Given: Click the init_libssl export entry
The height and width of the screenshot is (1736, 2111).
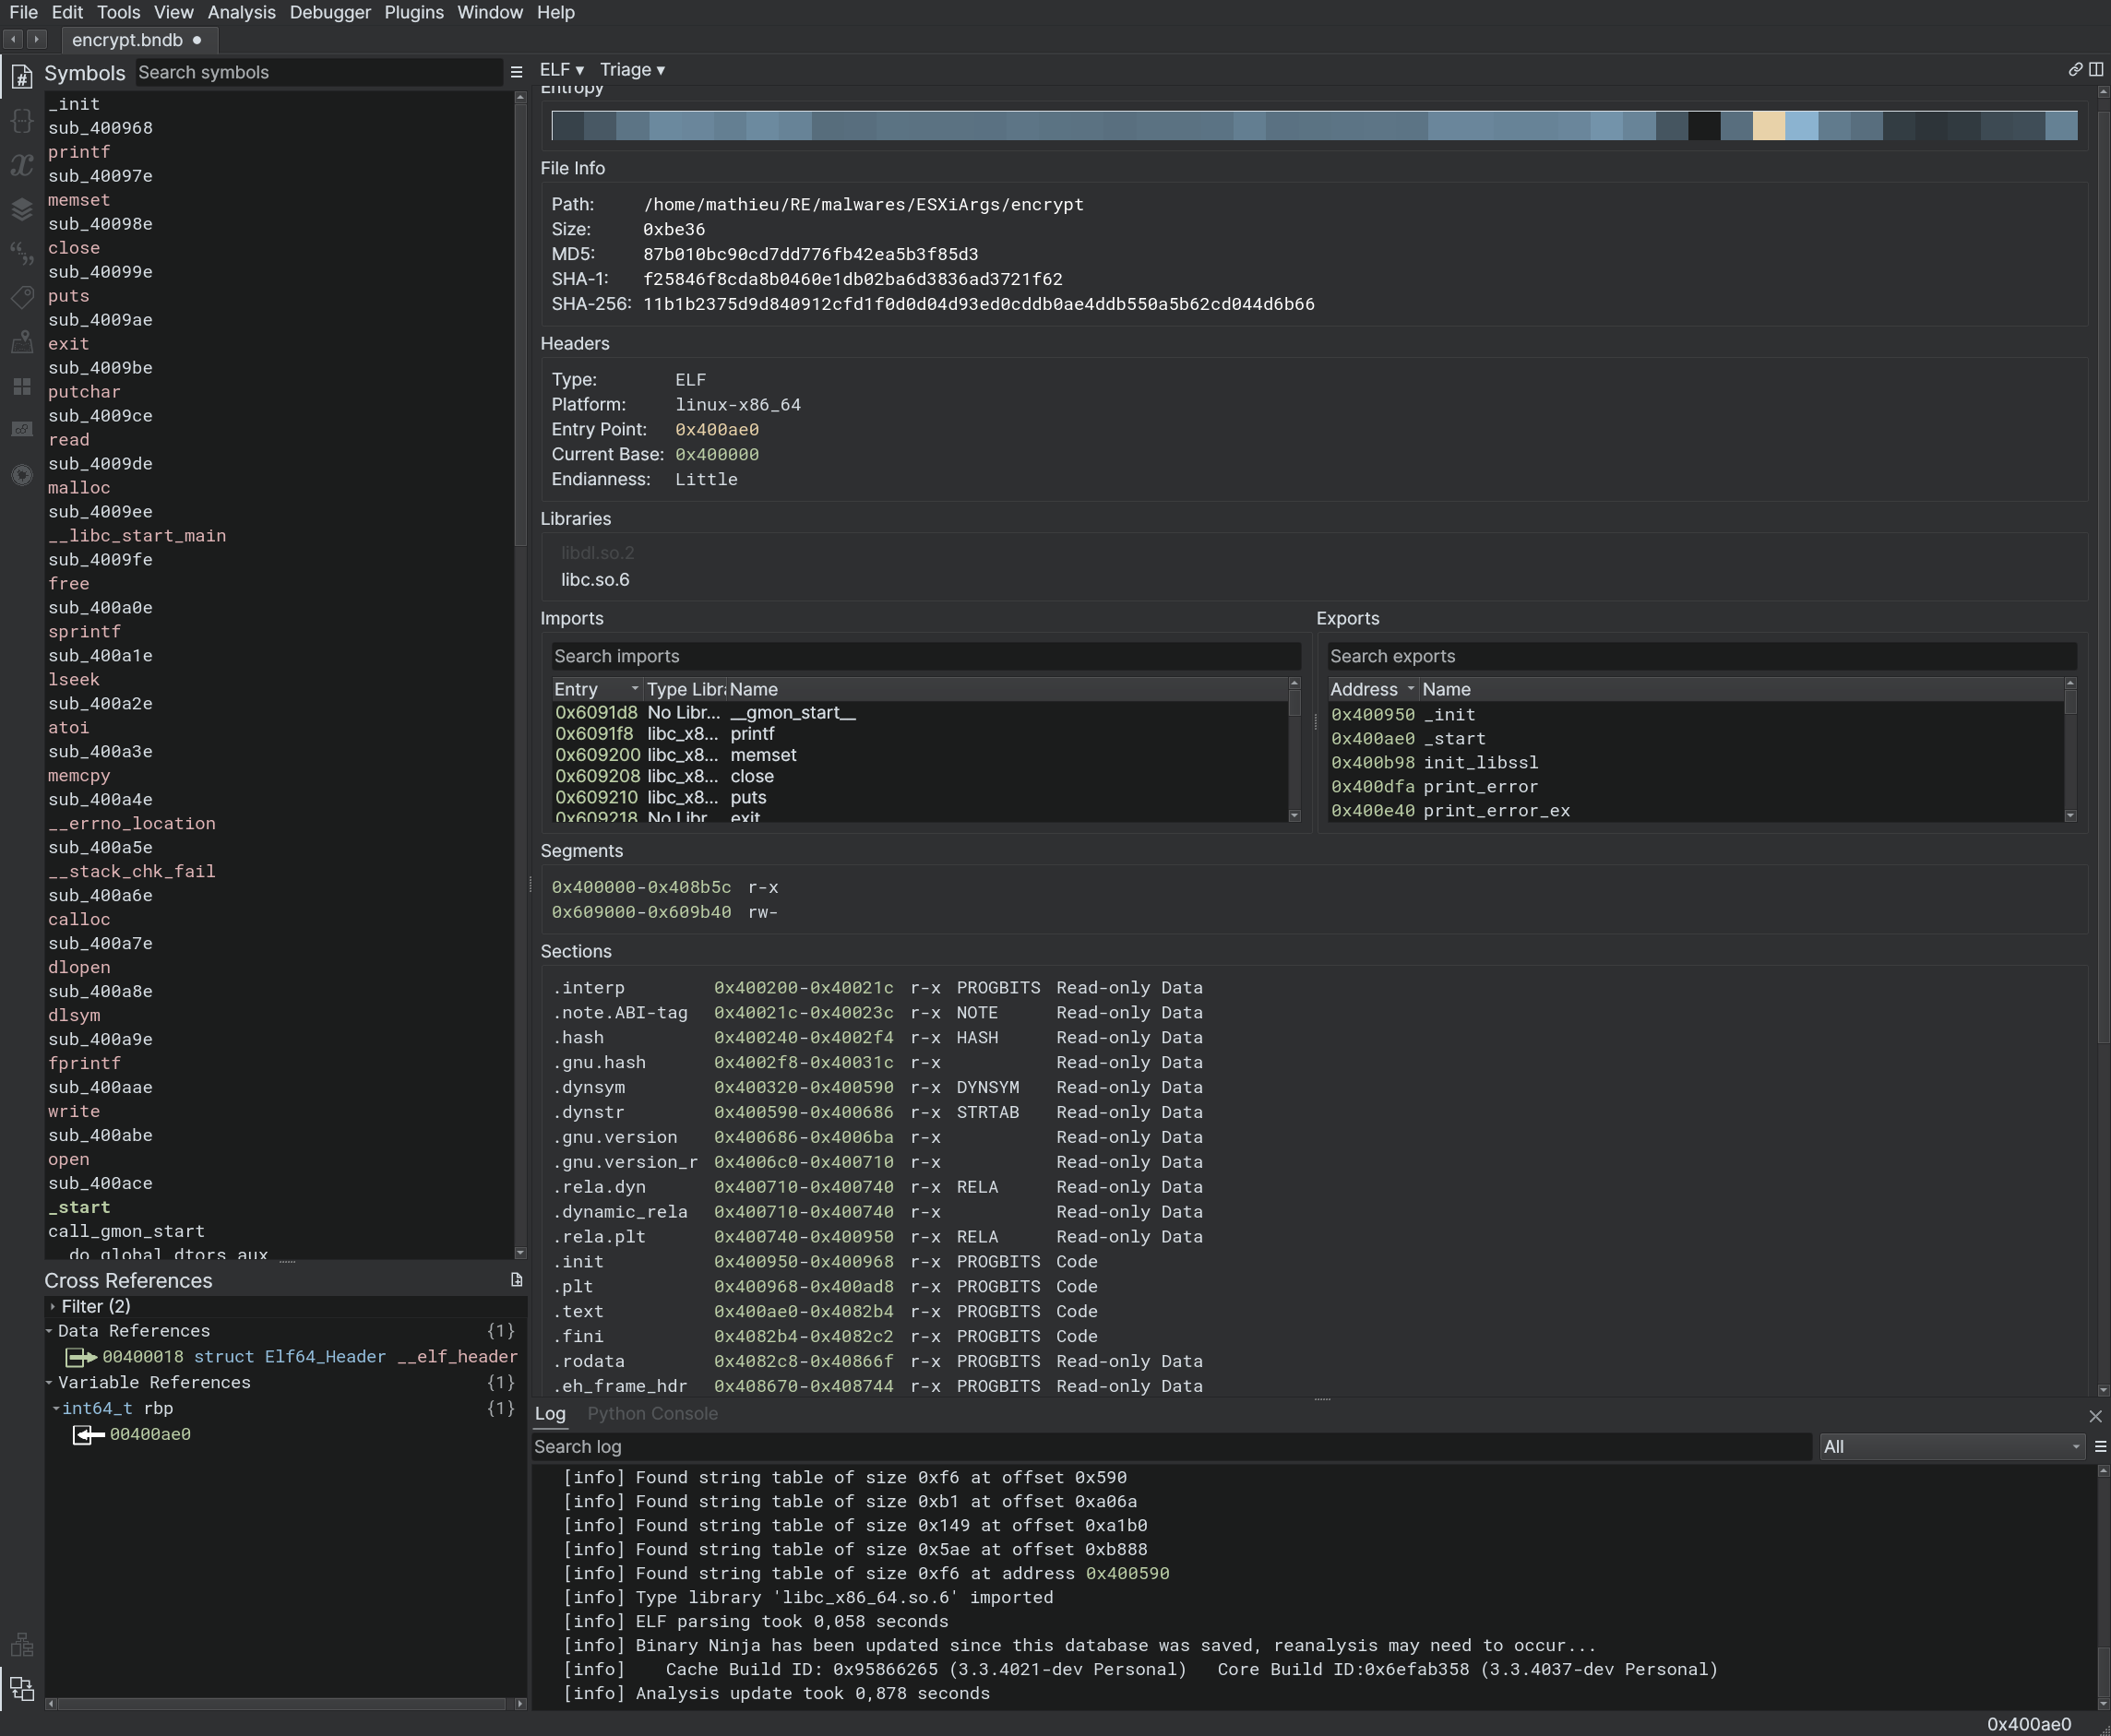Looking at the screenshot, I should pyautogui.click(x=1480, y=763).
